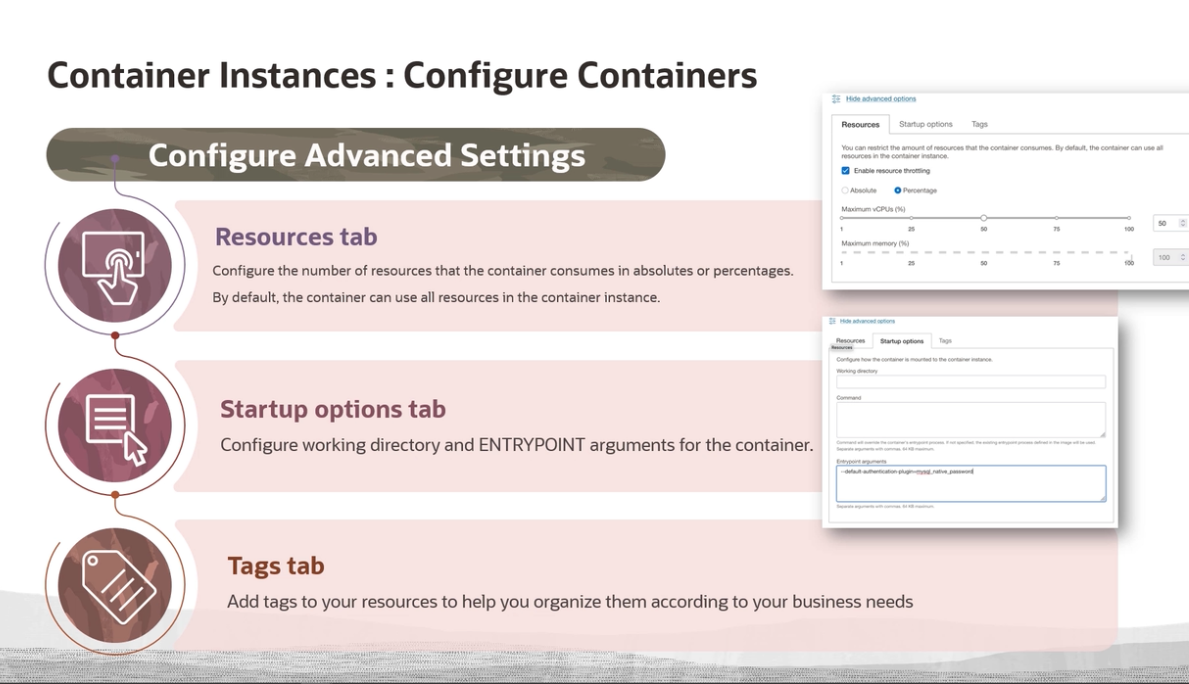Image resolution: width=1189 pixels, height=684 pixels.
Task: Click the Maximum vCPUs slider handle at 50
Action: point(984,218)
